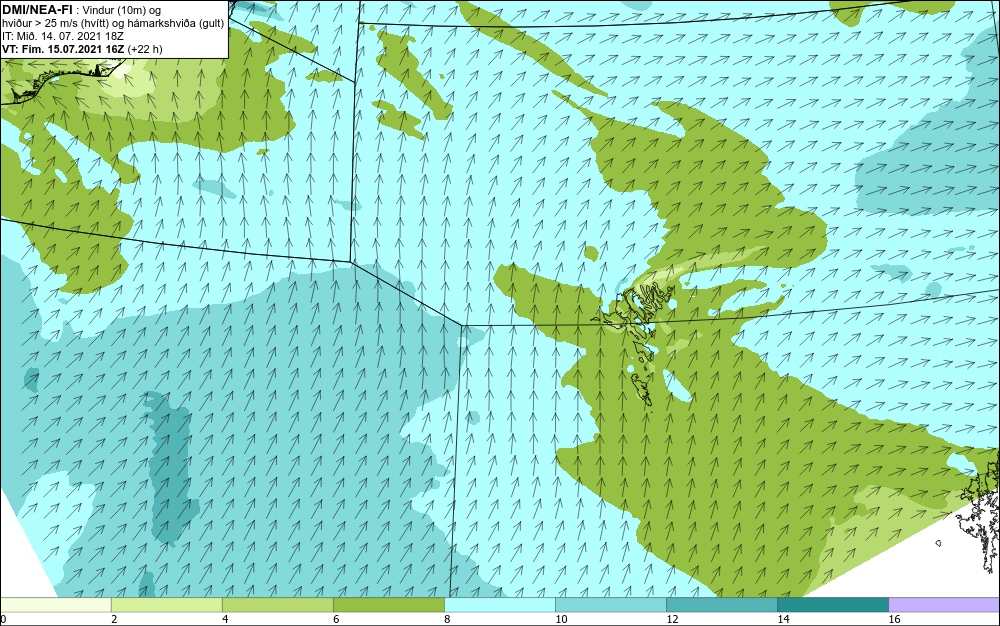This screenshot has height=626, width=1000.
Task: Click the legend scale label '6'
Action: point(336,619)
